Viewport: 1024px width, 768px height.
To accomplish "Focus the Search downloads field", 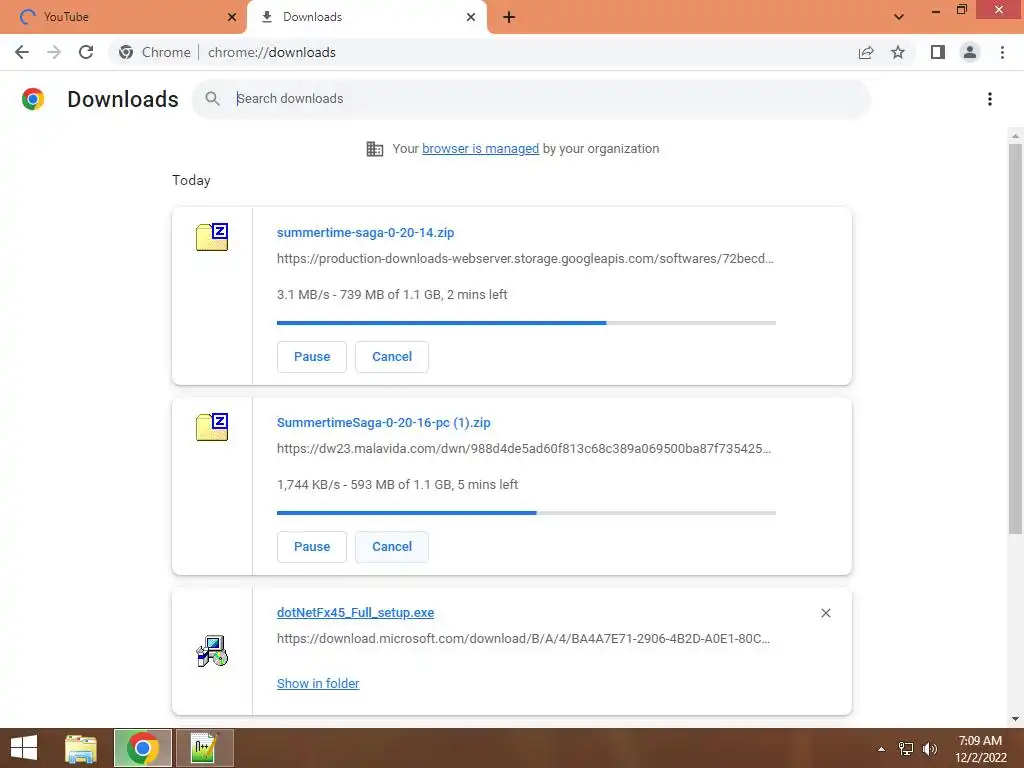I will point(532,99).
